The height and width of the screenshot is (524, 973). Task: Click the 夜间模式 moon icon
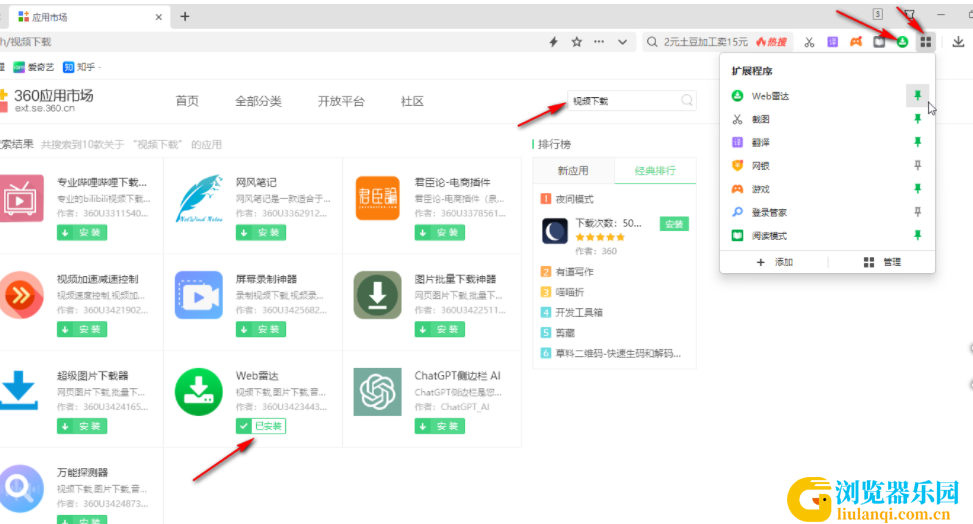[x=554, y=231]
